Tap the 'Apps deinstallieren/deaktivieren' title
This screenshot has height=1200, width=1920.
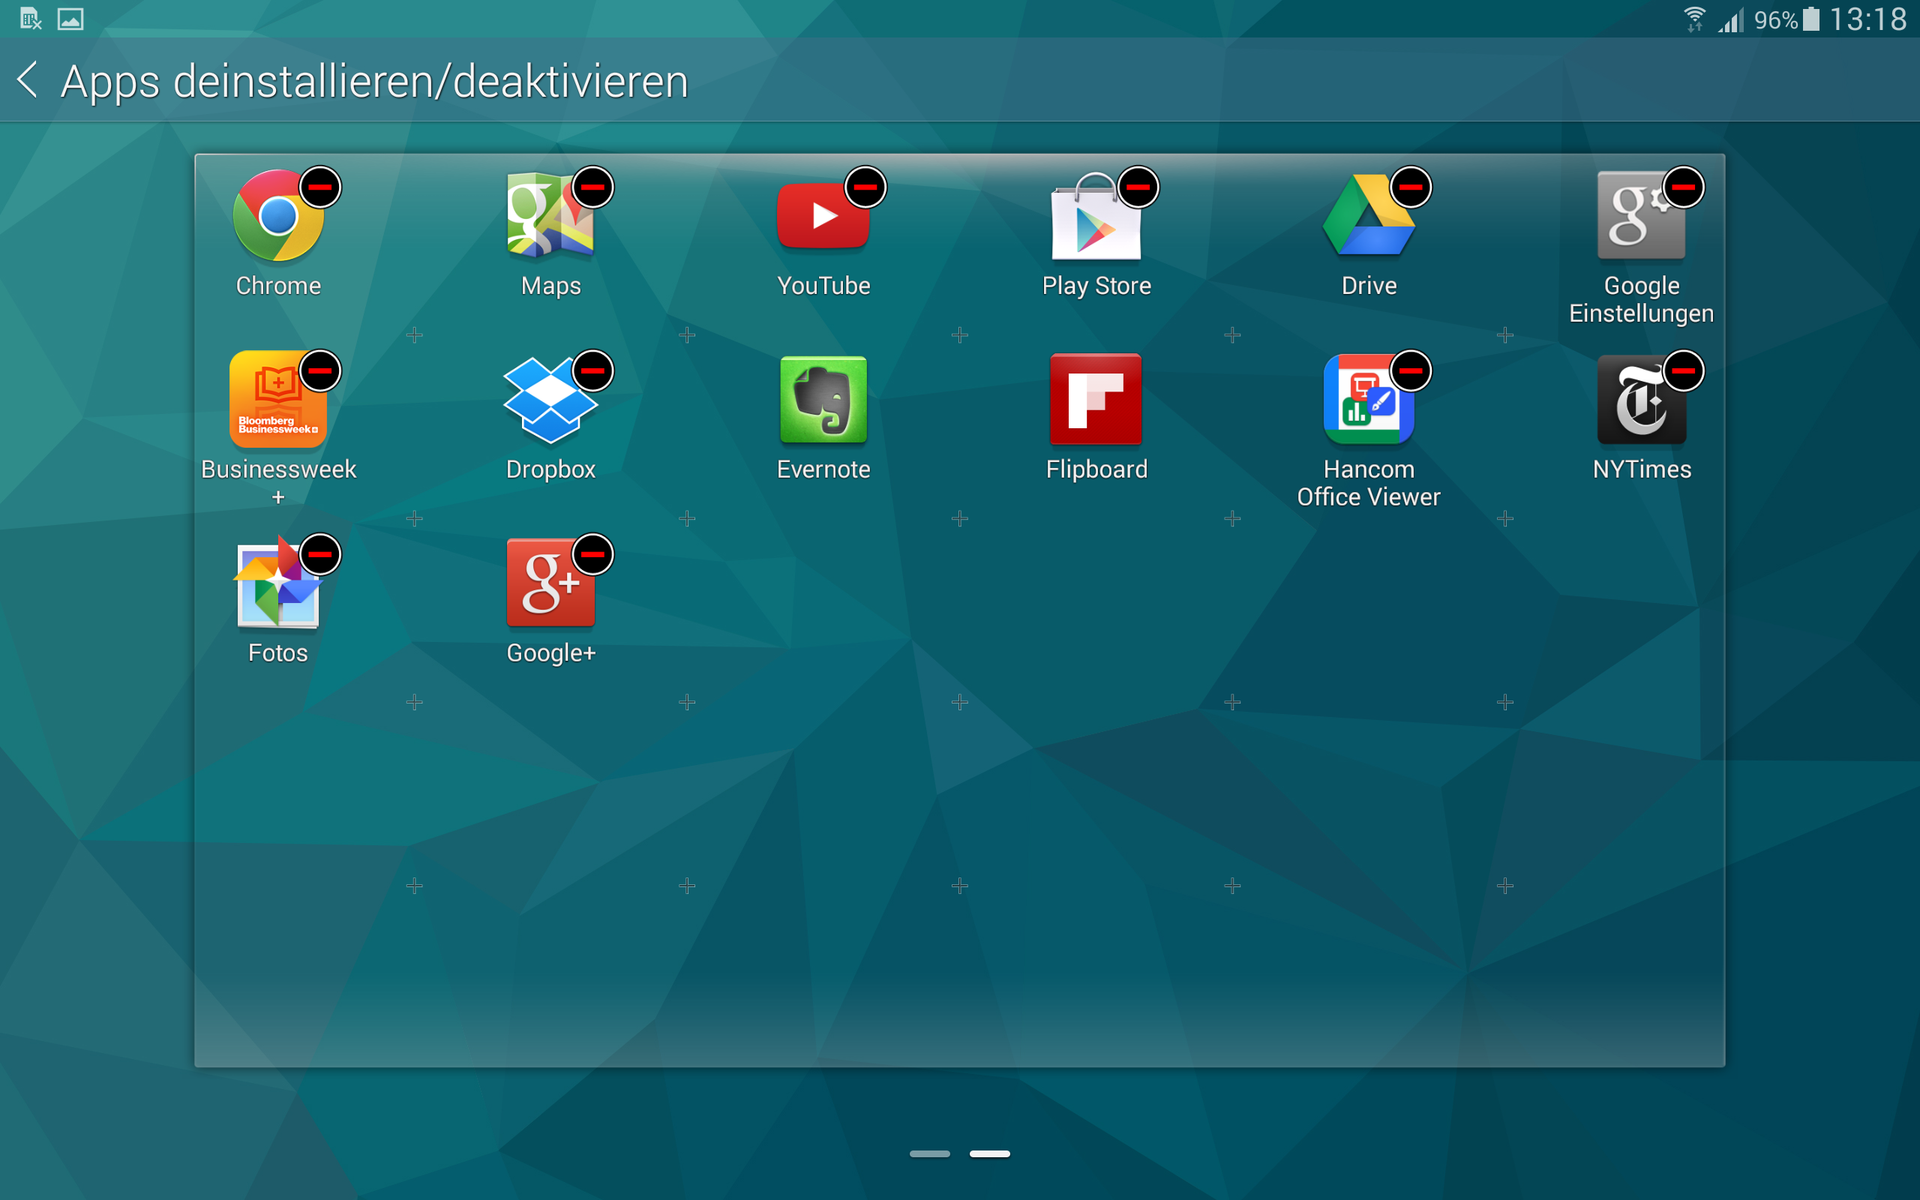point(374,82)
